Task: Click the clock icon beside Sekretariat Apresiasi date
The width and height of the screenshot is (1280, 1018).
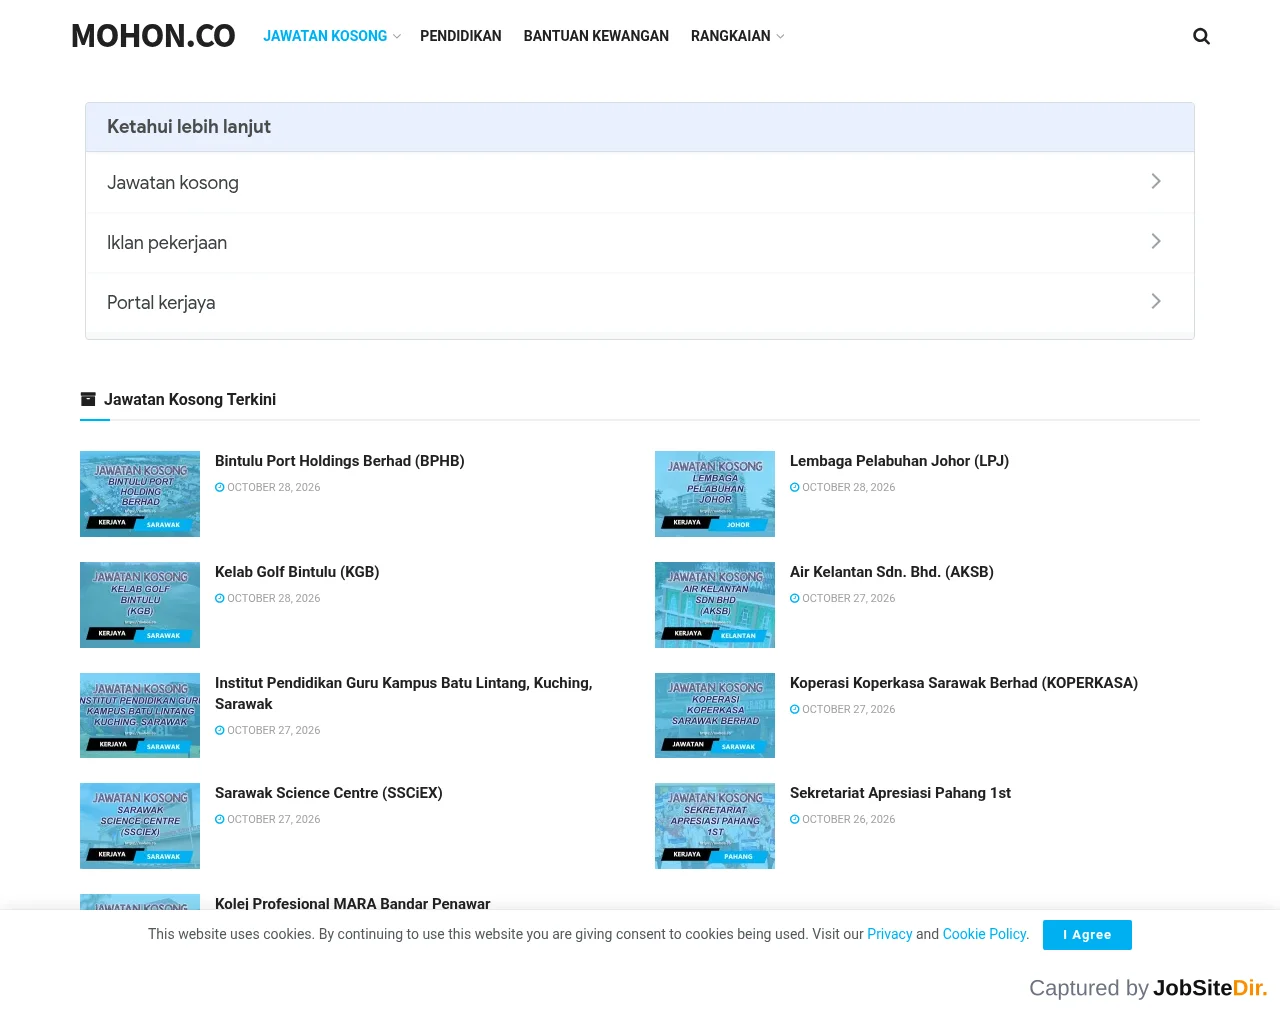Action: [x=795, y=820]
